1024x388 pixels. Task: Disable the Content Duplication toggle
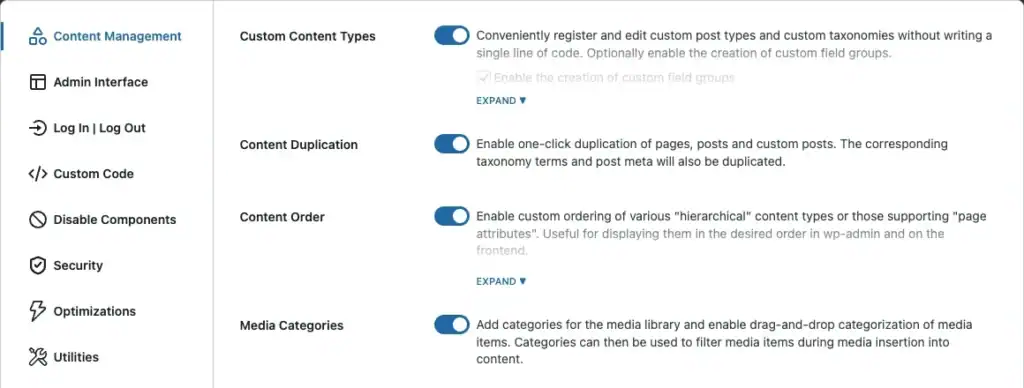pyautogui.click(x=452, y=144)
